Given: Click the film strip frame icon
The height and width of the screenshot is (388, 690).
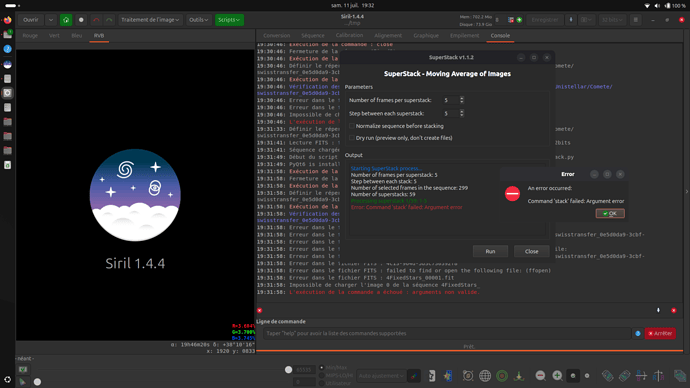Looking at the screenshot, I should pos(448,376).
